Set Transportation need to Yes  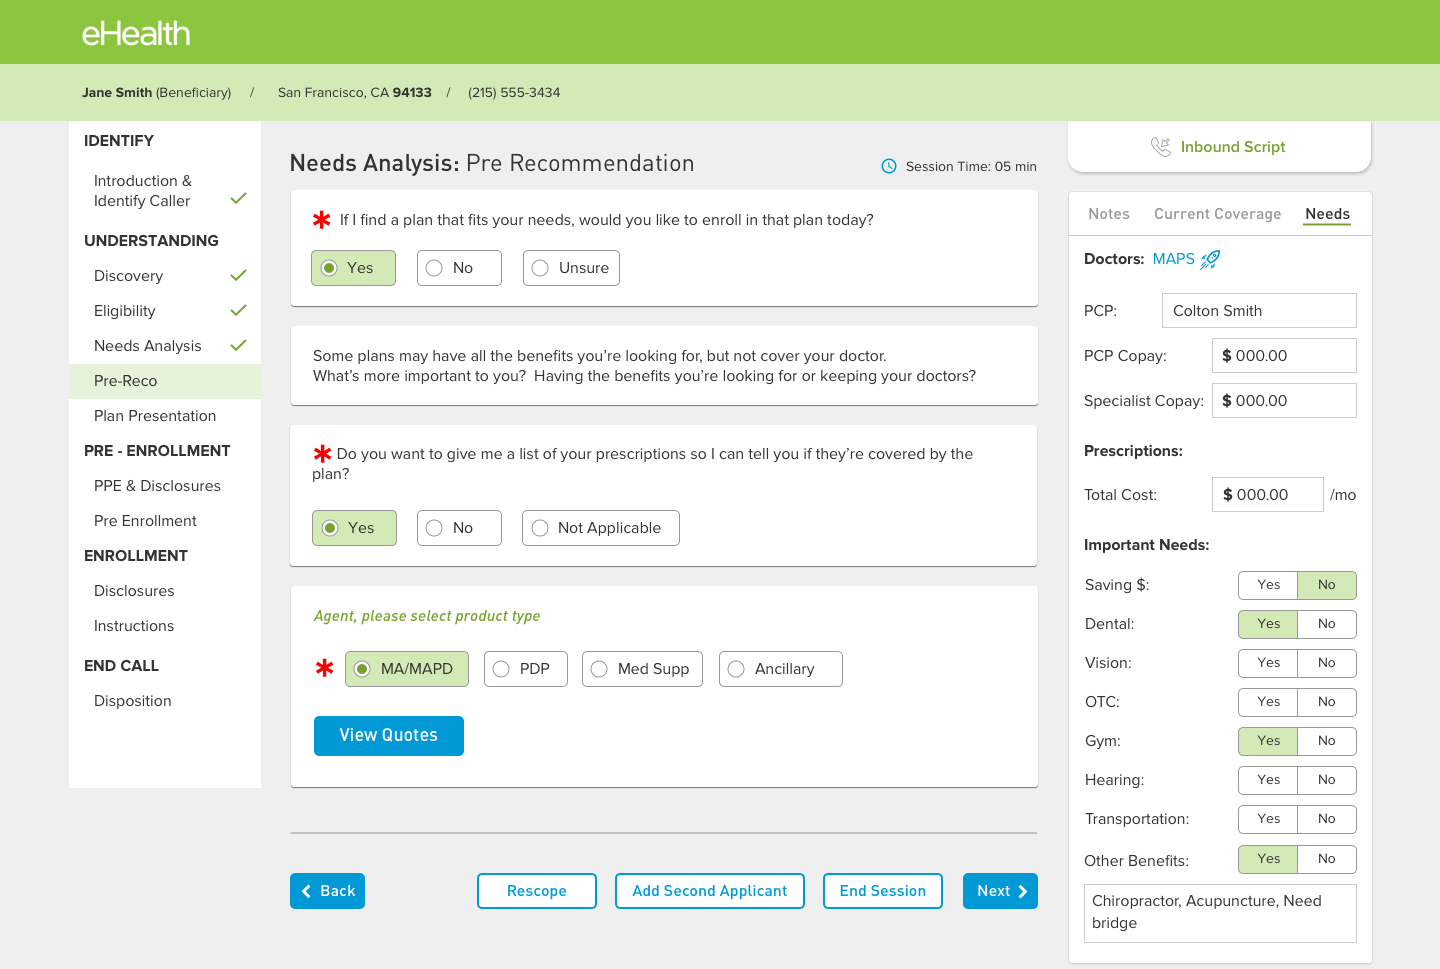coord(1268,819)
